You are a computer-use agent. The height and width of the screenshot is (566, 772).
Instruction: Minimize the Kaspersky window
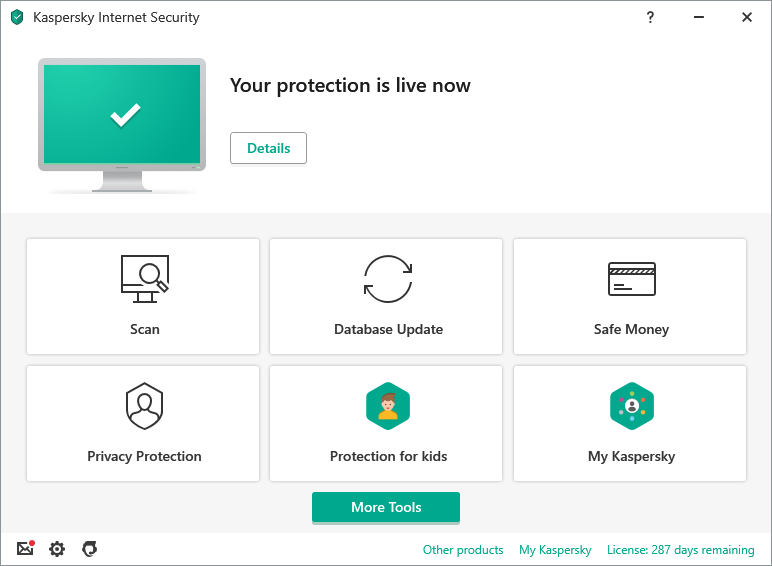pyautogui.click(x=699, y=17)
